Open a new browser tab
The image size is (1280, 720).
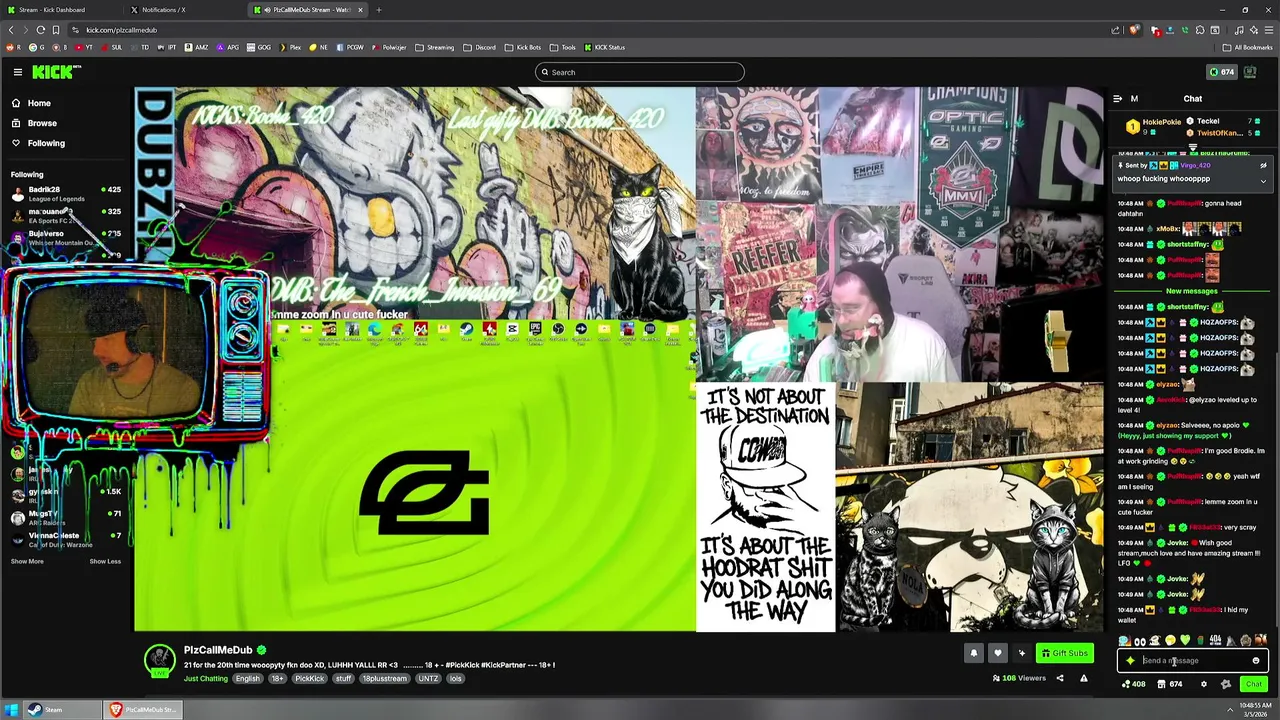(379, 10)
